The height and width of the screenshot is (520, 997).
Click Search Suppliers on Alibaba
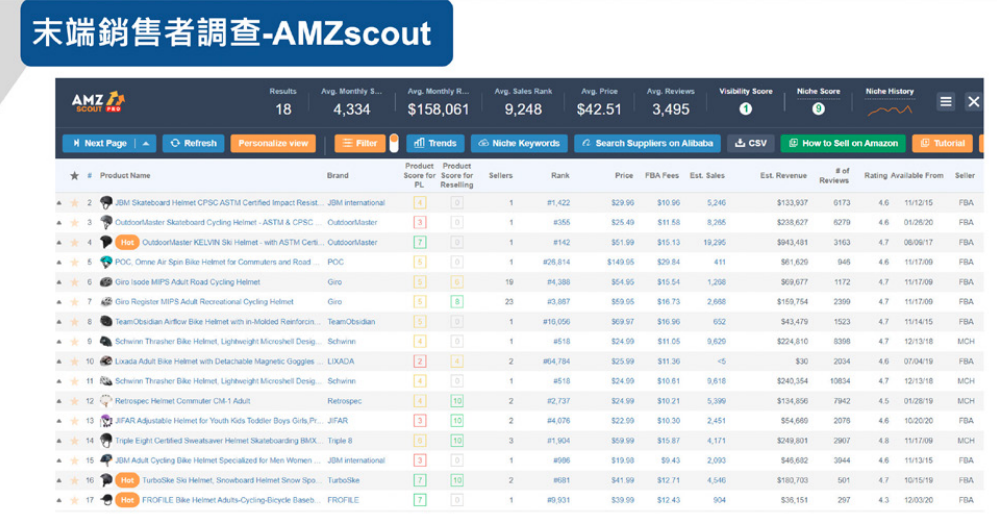[647, 143]
